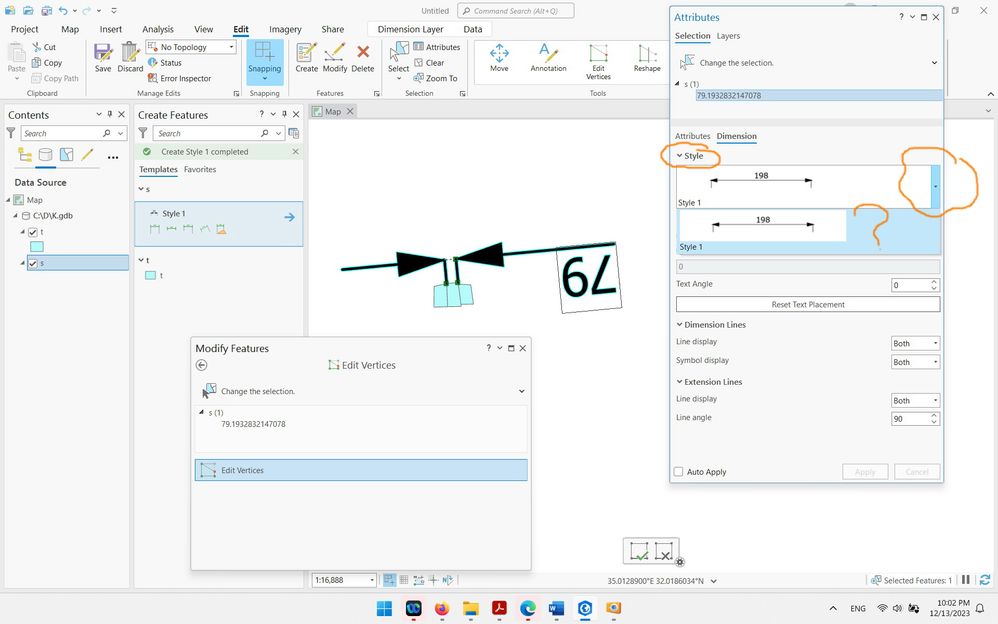The image size is (998, 624).
Task: Click the Command Search box
Action: coord(516,11)
